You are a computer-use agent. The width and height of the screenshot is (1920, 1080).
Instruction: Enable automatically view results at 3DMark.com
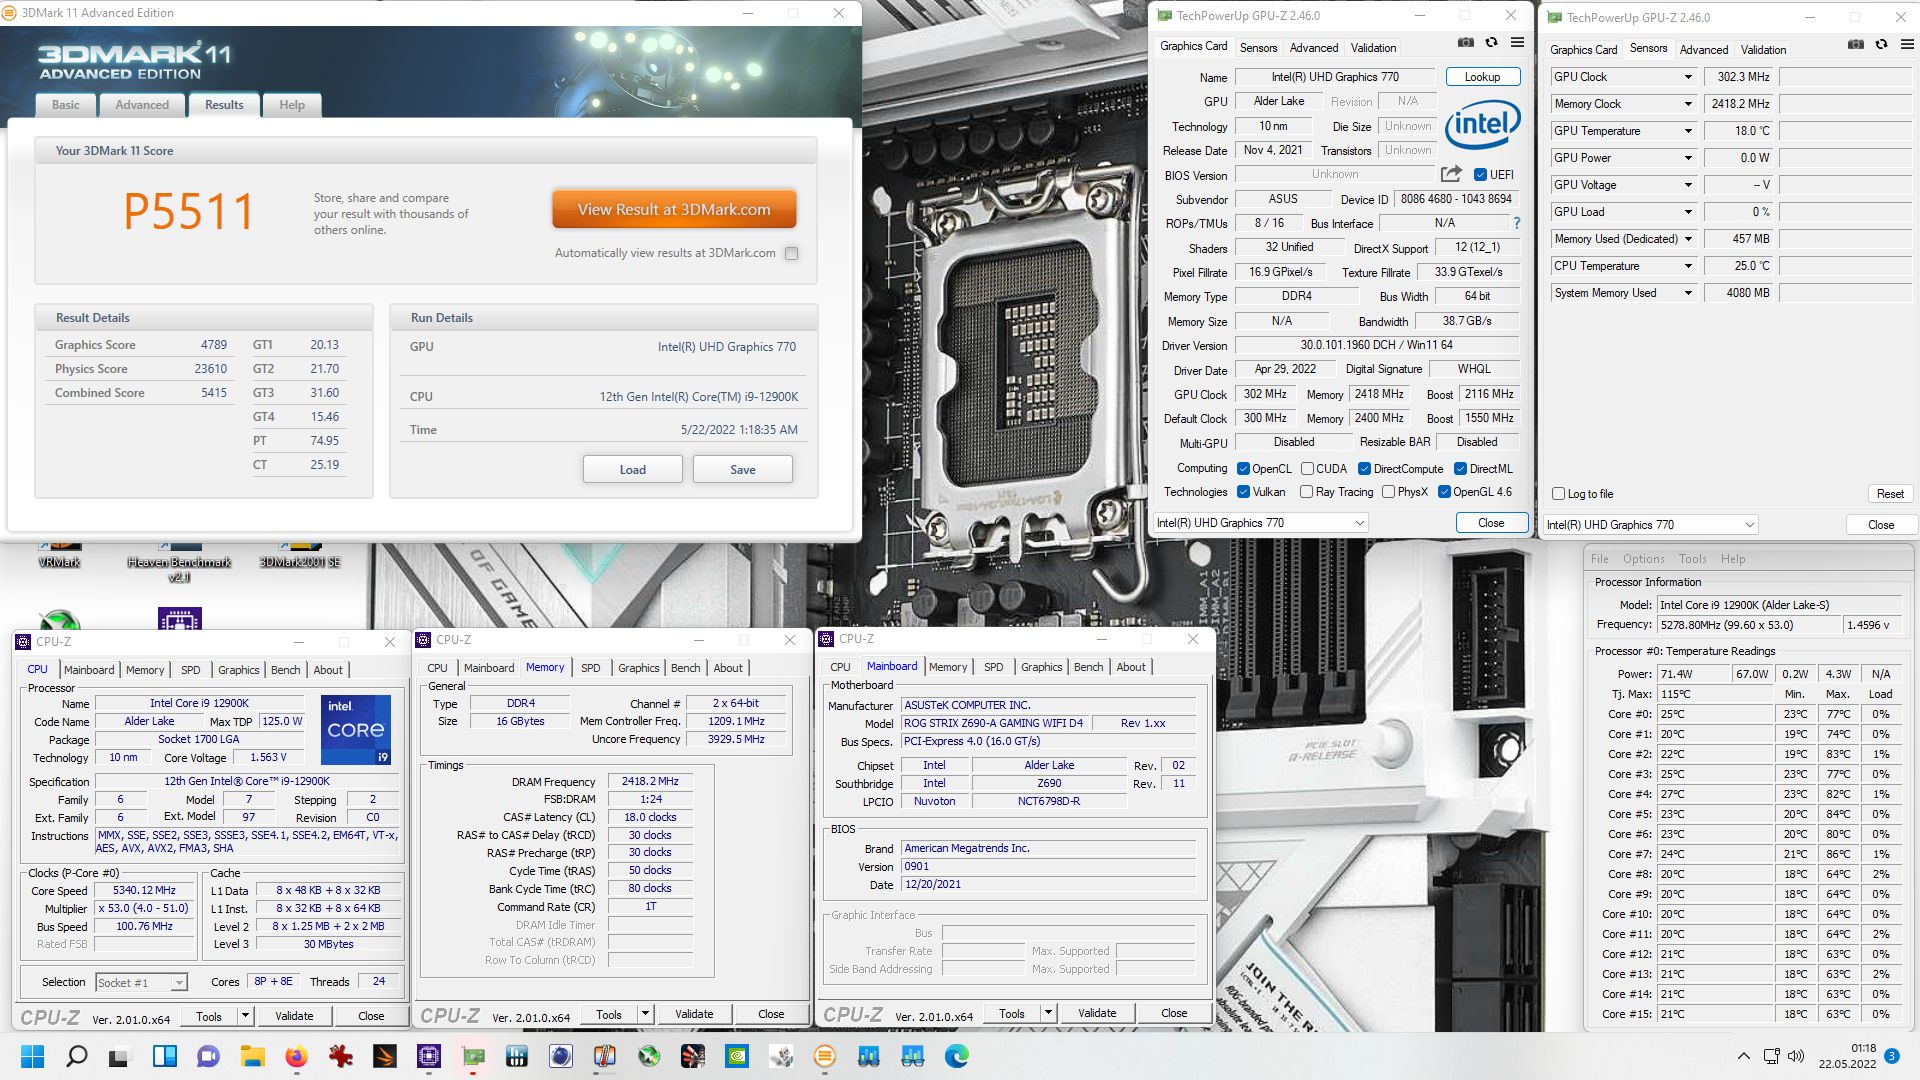[x=792, y=253]
